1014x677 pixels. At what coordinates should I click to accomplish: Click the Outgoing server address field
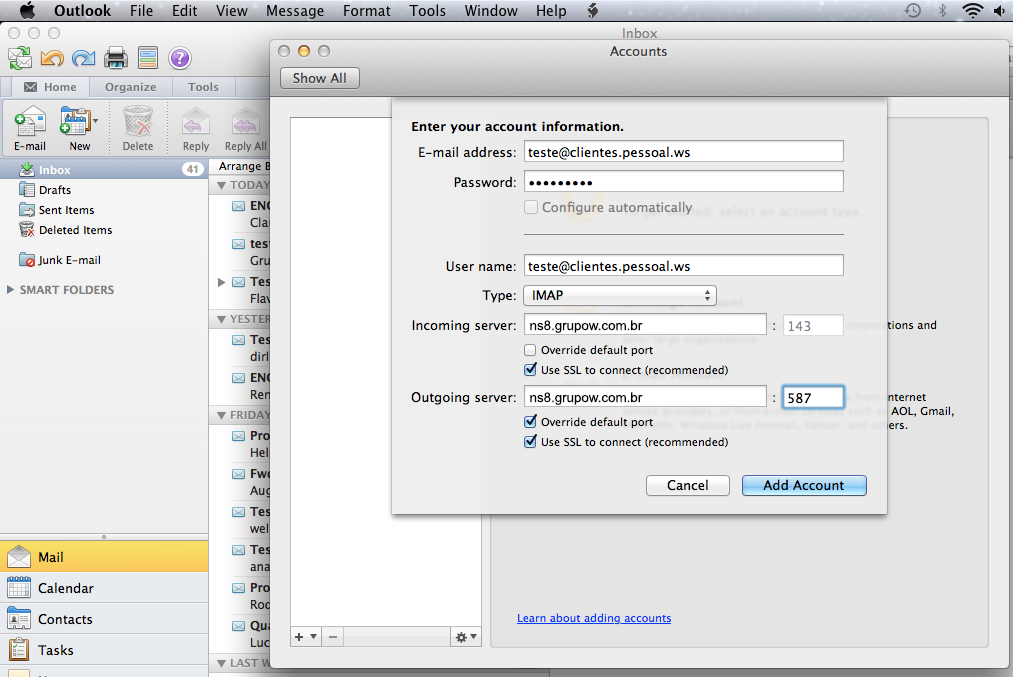click(645, 396)
